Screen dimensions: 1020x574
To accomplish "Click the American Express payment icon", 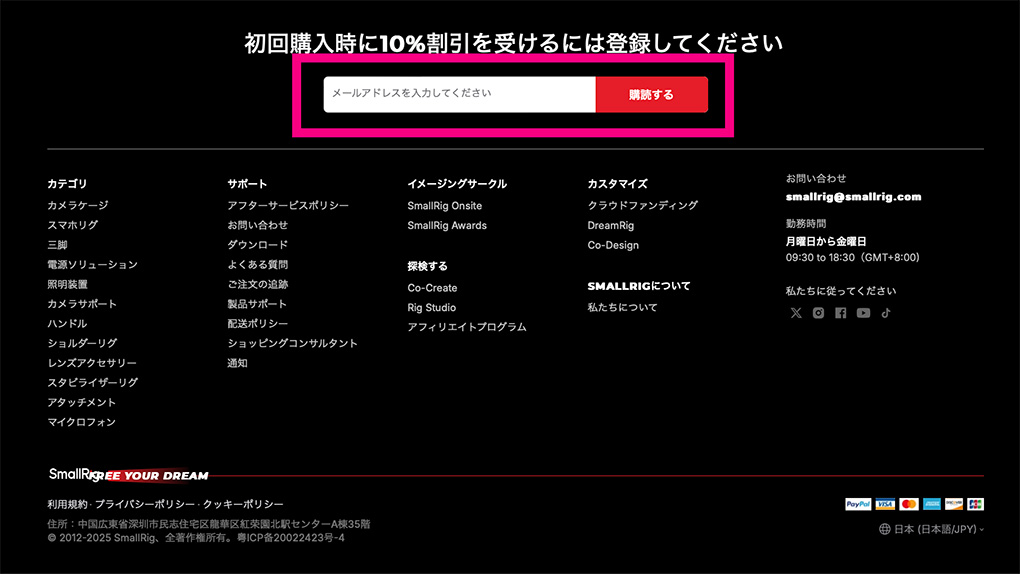I will coord(932,504).
